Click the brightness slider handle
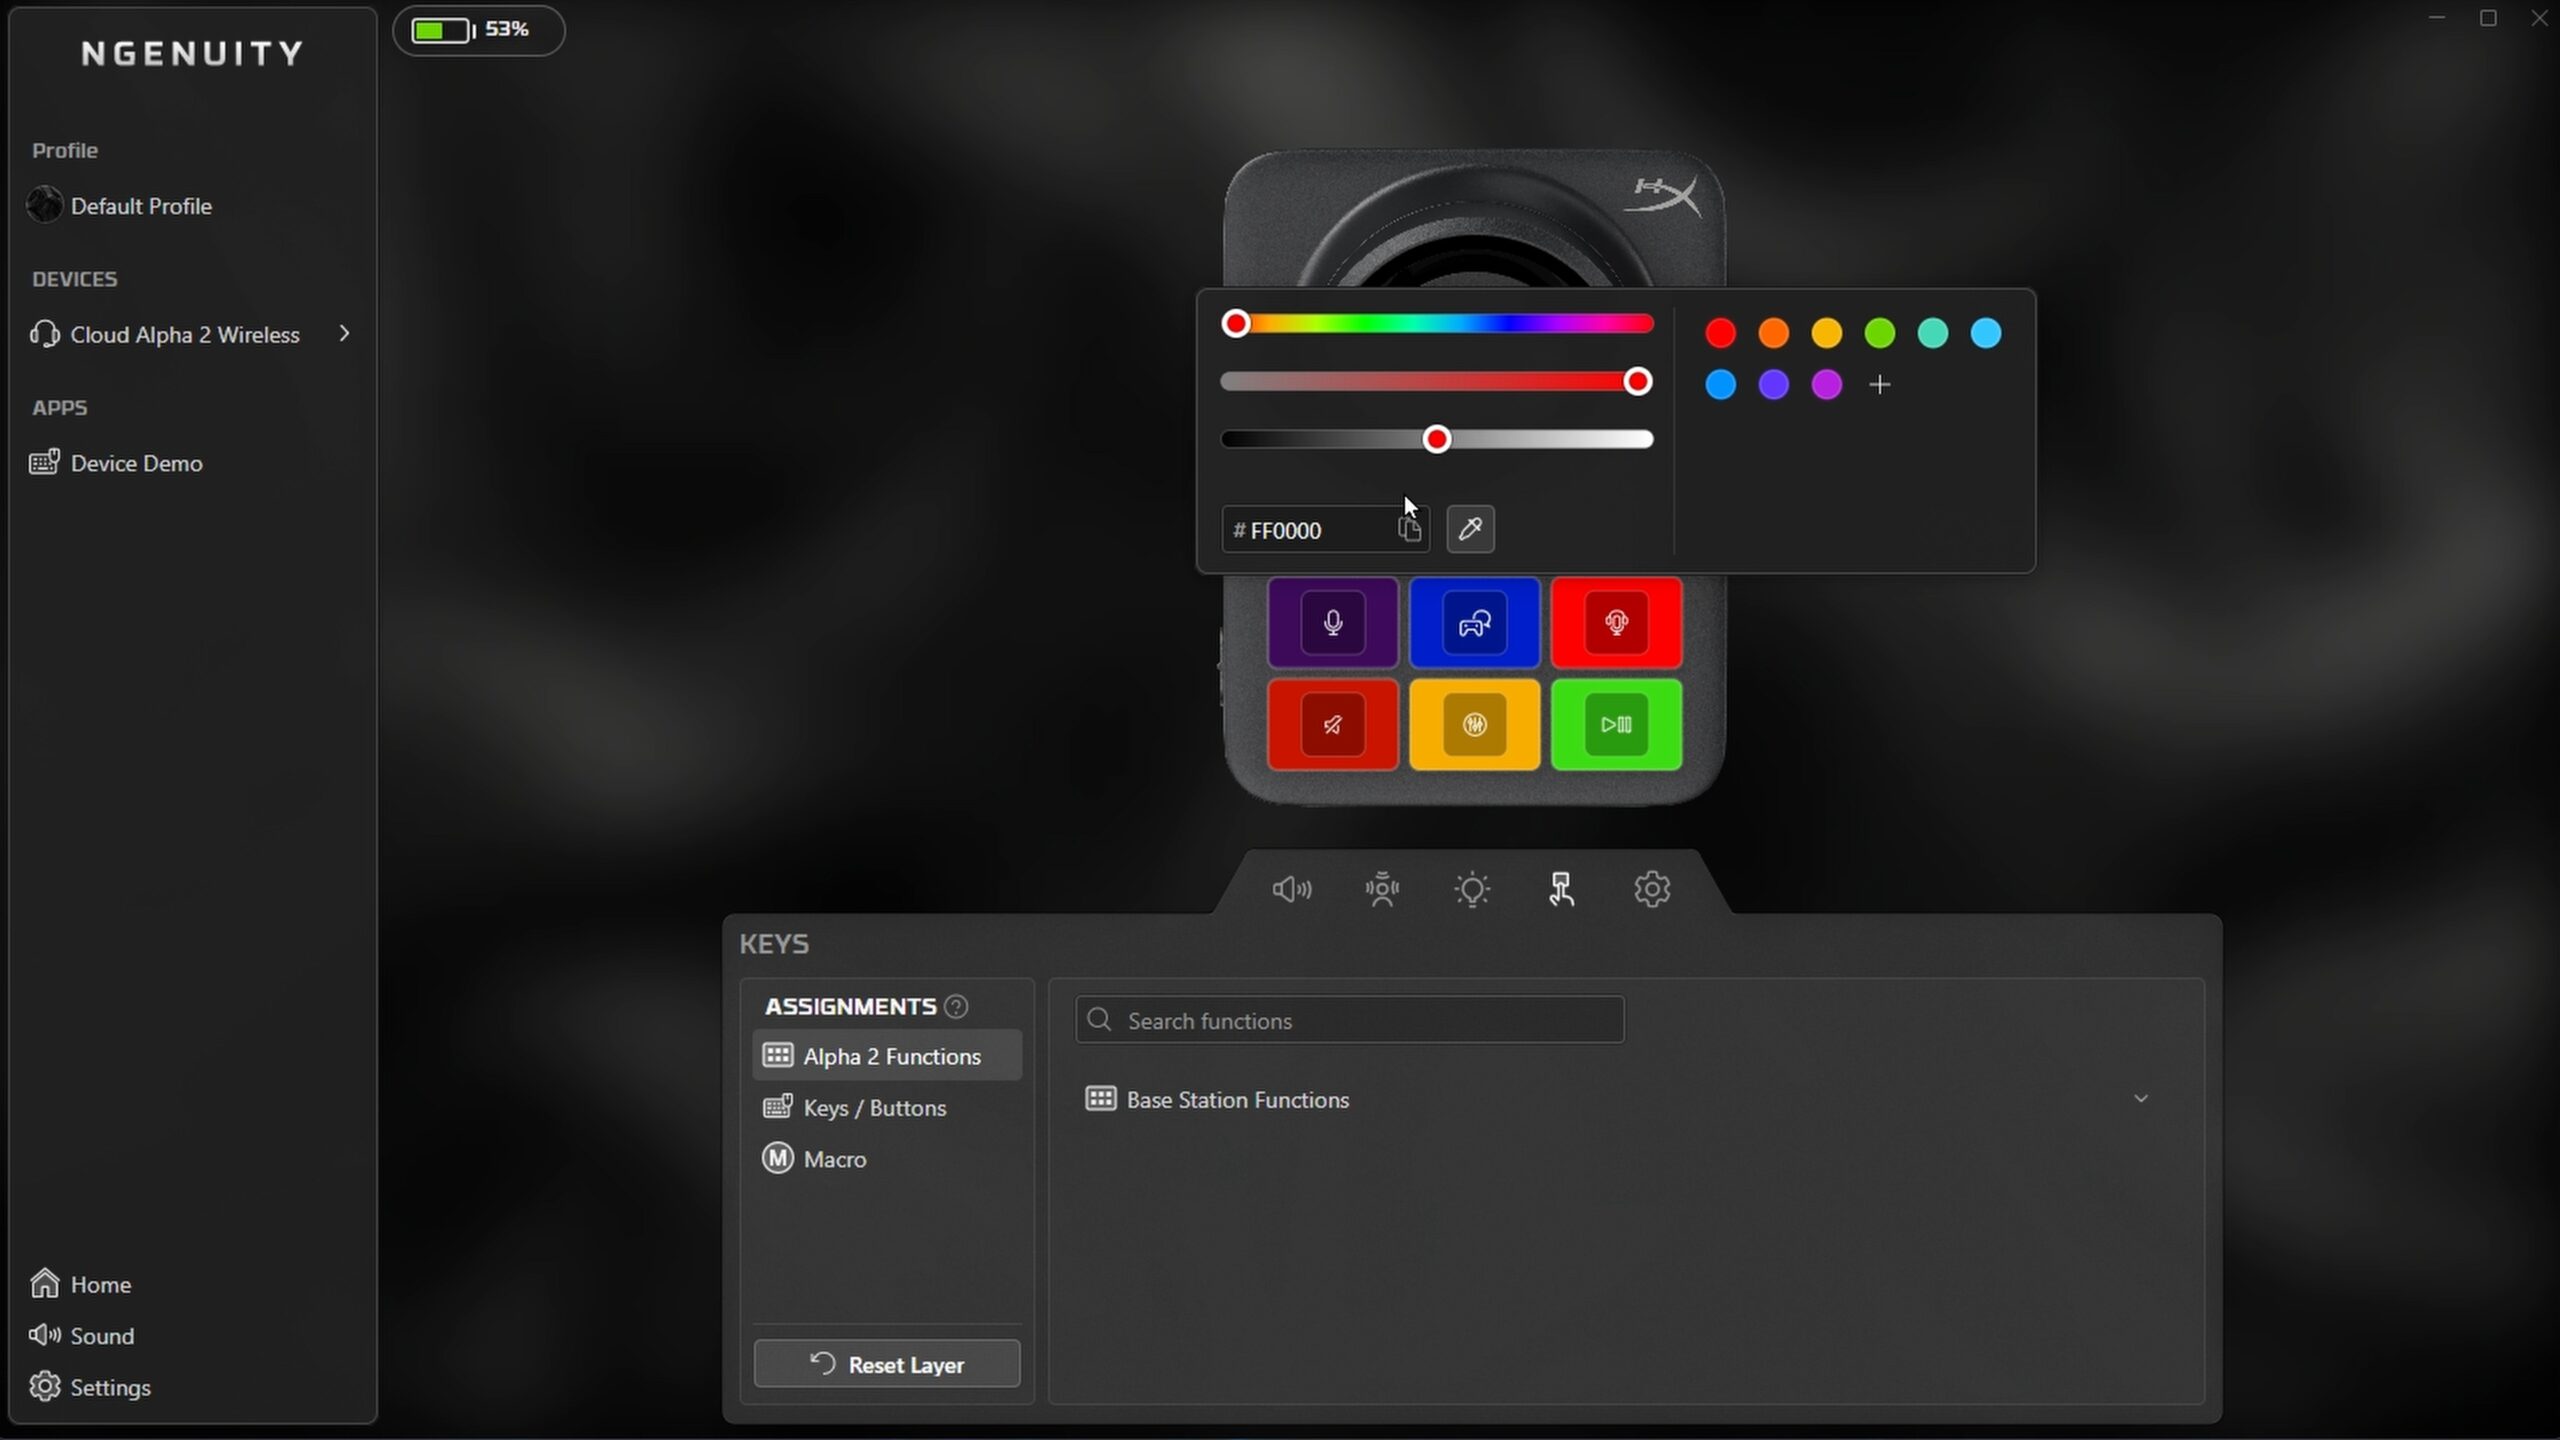 point(1437,439)
